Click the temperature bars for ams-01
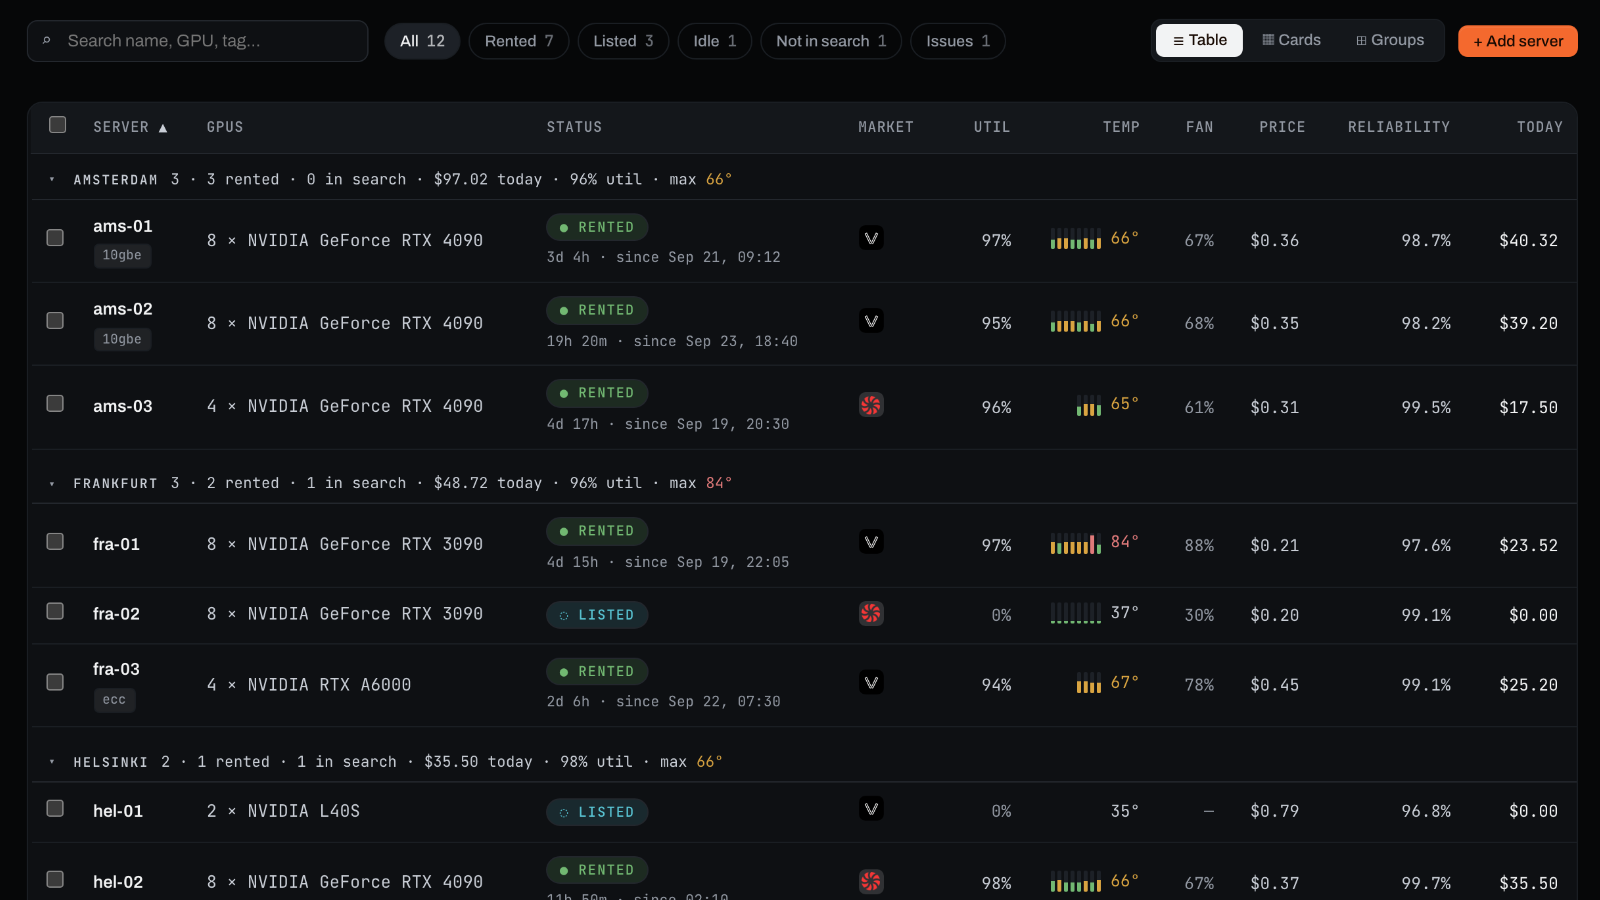This screenshot has width=1600, height=900. point(1076,239)
